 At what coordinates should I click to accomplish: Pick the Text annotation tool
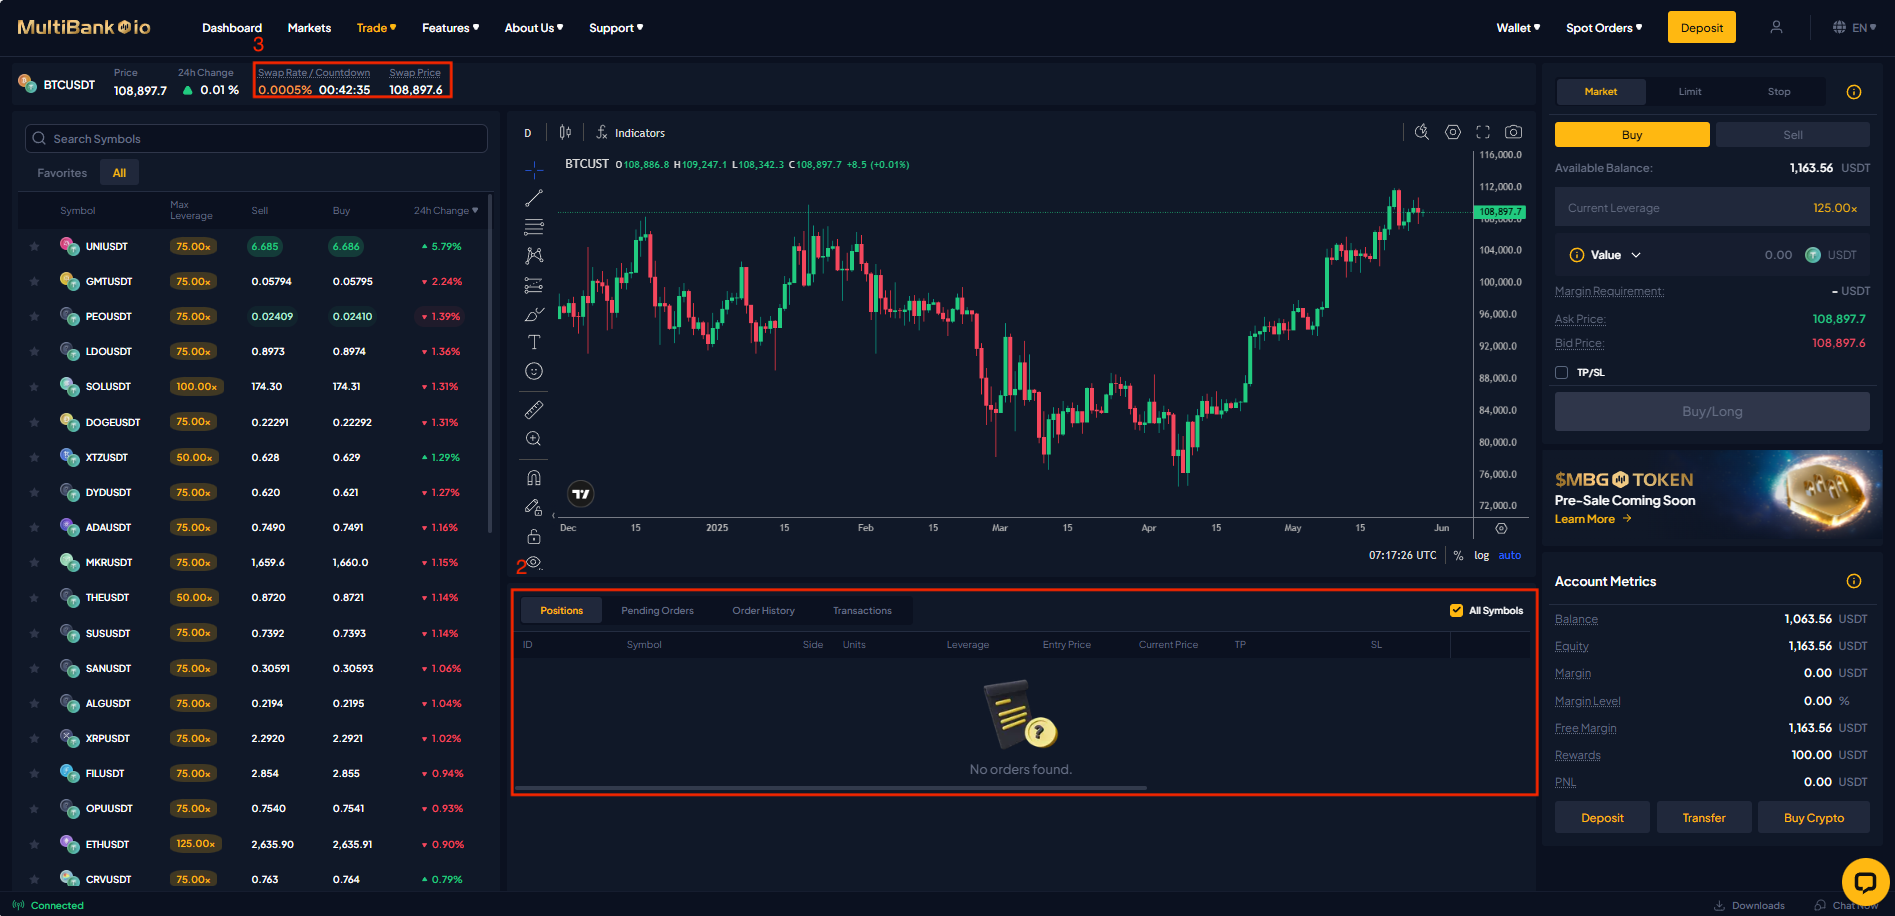pyautogui.click(x=533, y=341)
